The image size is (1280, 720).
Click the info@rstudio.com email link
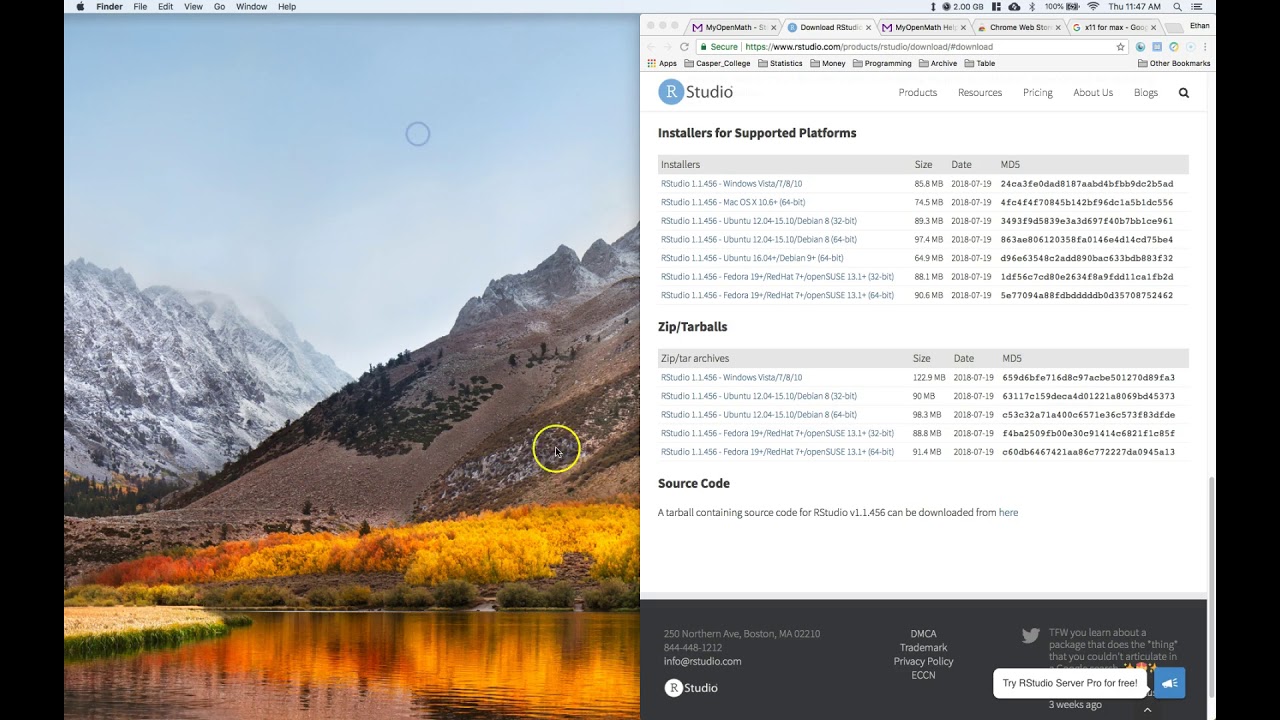[x=702, y=662]
